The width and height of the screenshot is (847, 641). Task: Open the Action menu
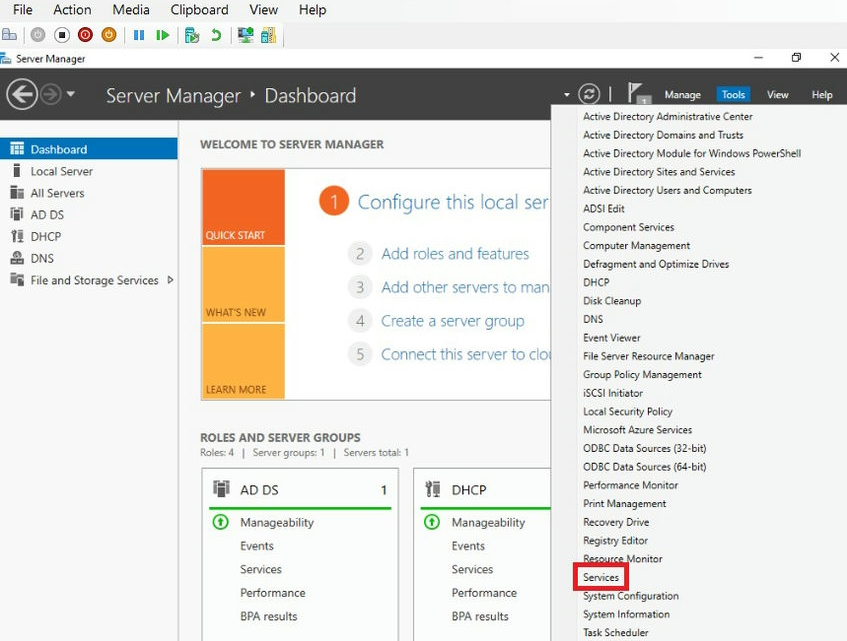[x=72, y=10]
